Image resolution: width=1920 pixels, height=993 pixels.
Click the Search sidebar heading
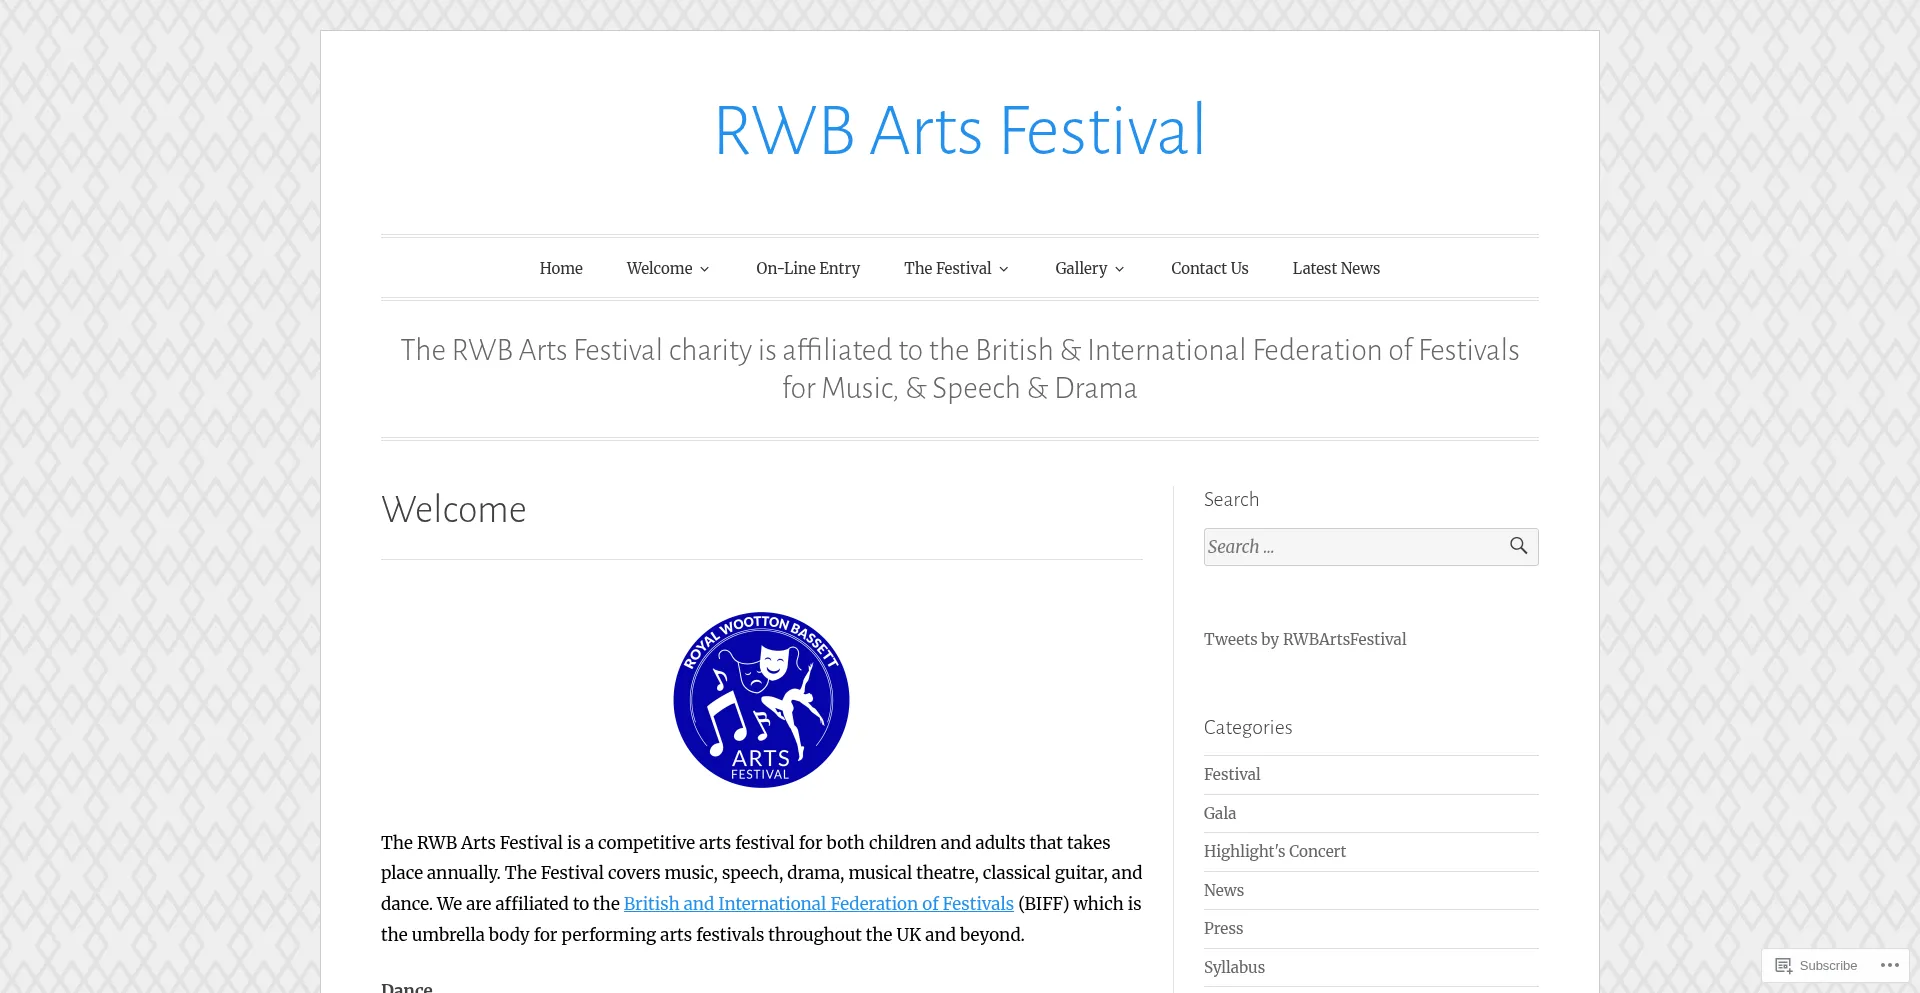click(x=1231, y=499)
